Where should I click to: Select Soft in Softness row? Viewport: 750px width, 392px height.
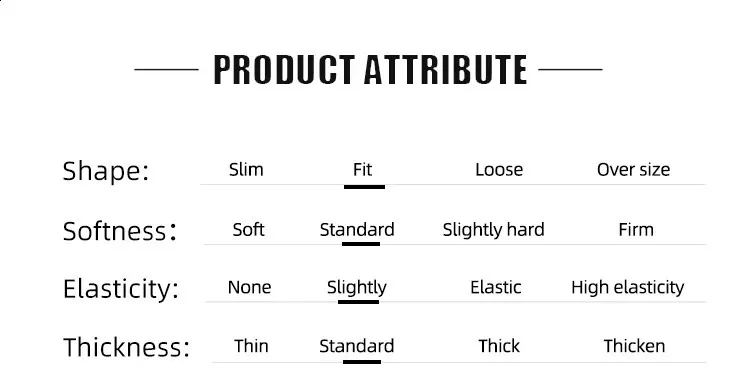pyautogui.click(x=248, y=230)
